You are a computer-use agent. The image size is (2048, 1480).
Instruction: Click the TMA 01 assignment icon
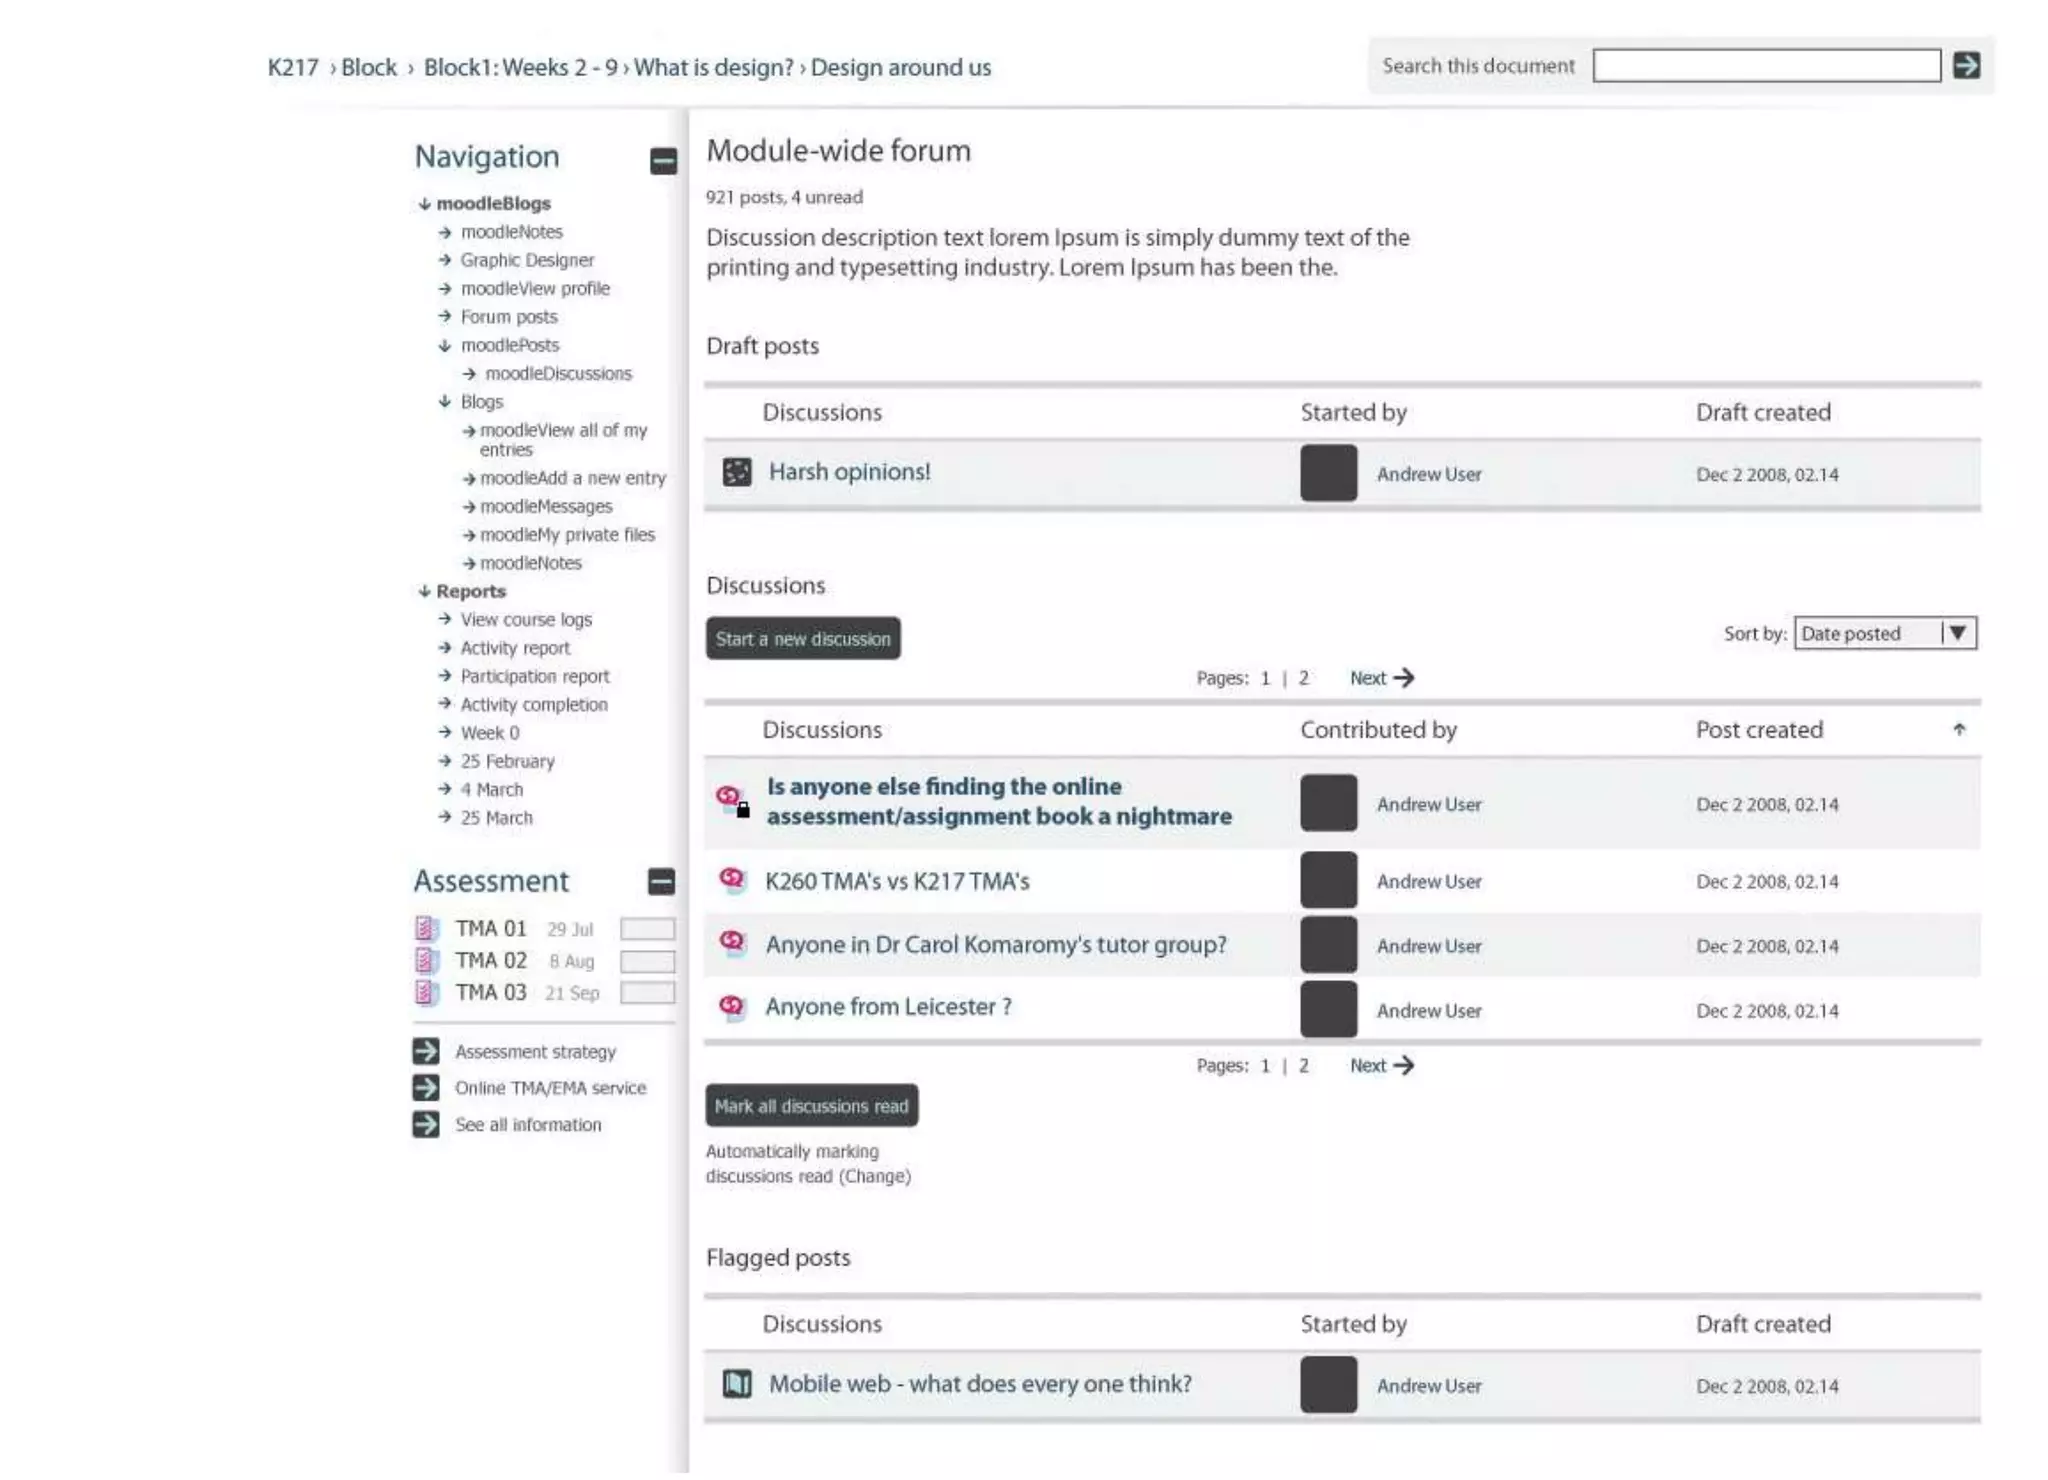pyautogui.click(x=426, y=928)
